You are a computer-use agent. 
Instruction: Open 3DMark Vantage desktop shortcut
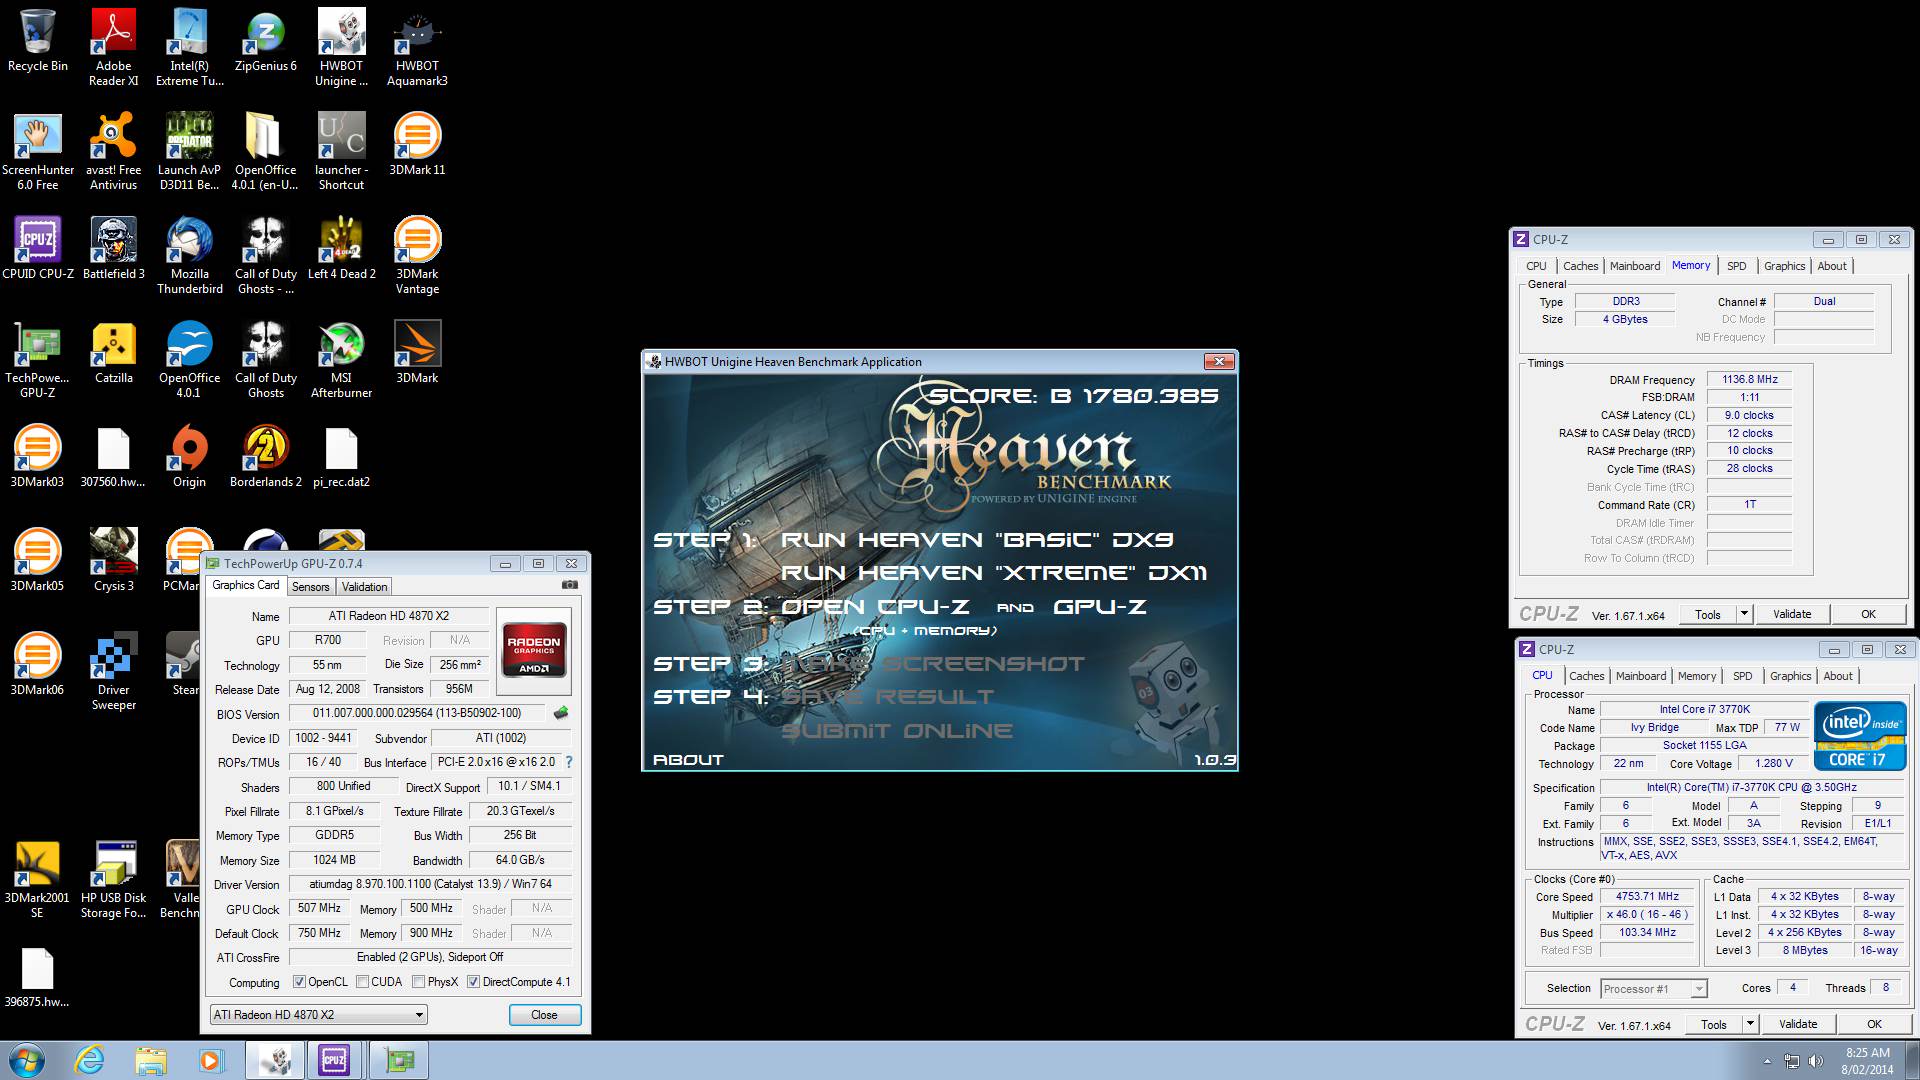click(417, 255)
